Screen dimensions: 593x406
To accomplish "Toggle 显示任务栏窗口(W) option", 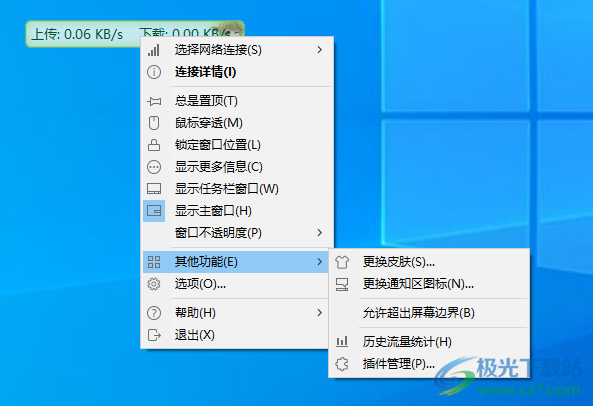I will pyautogui.click(x=237, y=189).
